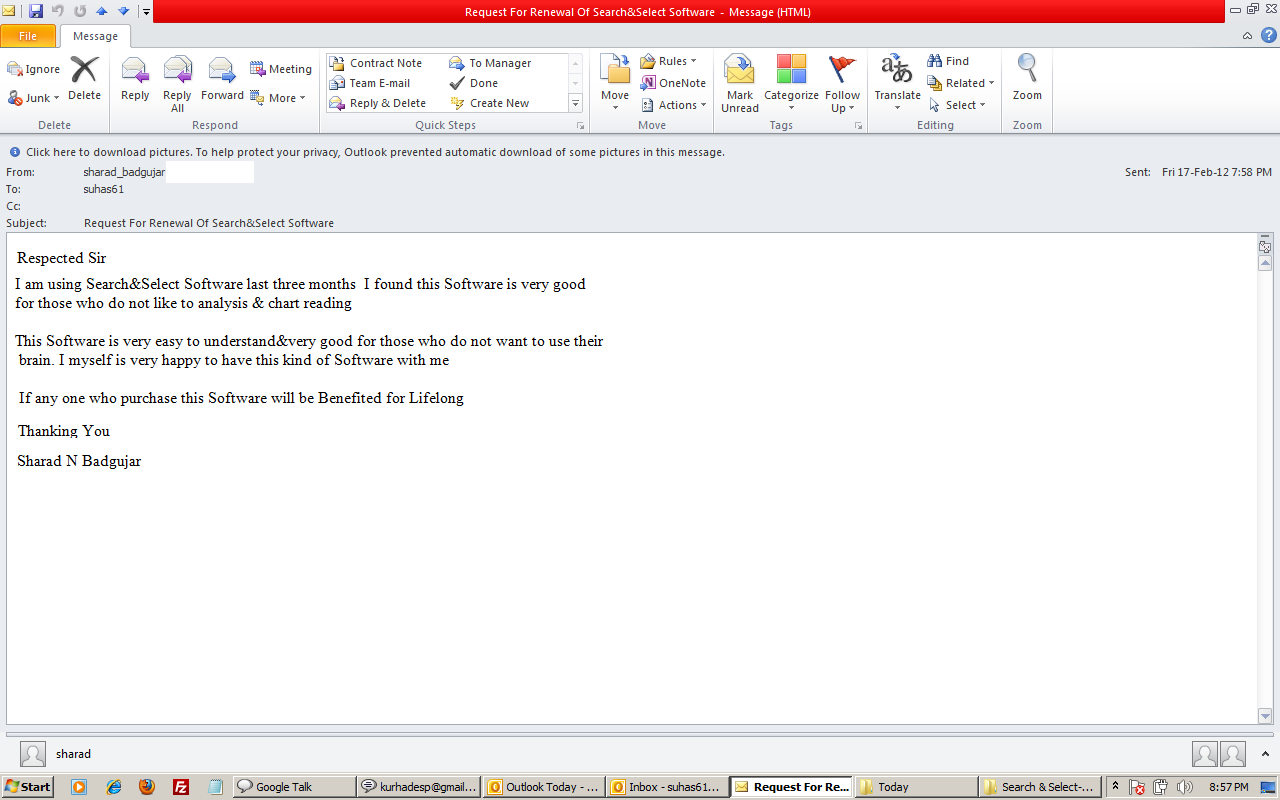The height and width of the screenshot is (800, 1280).
Task: Open the Quick Steps dialog launcher
Action: click(580, 126)
